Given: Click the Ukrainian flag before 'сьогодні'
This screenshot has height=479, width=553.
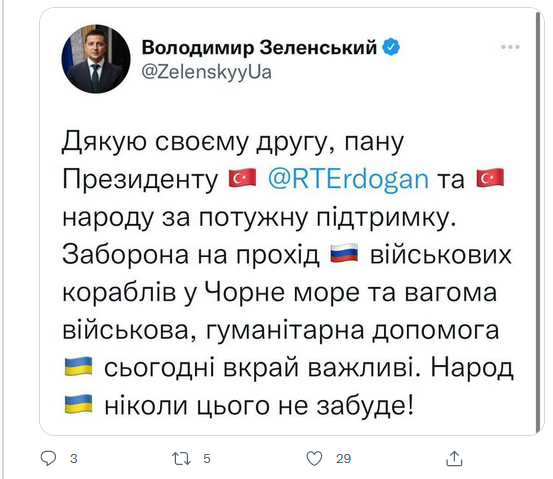Looking at the screenshot, I should [79, 366].
